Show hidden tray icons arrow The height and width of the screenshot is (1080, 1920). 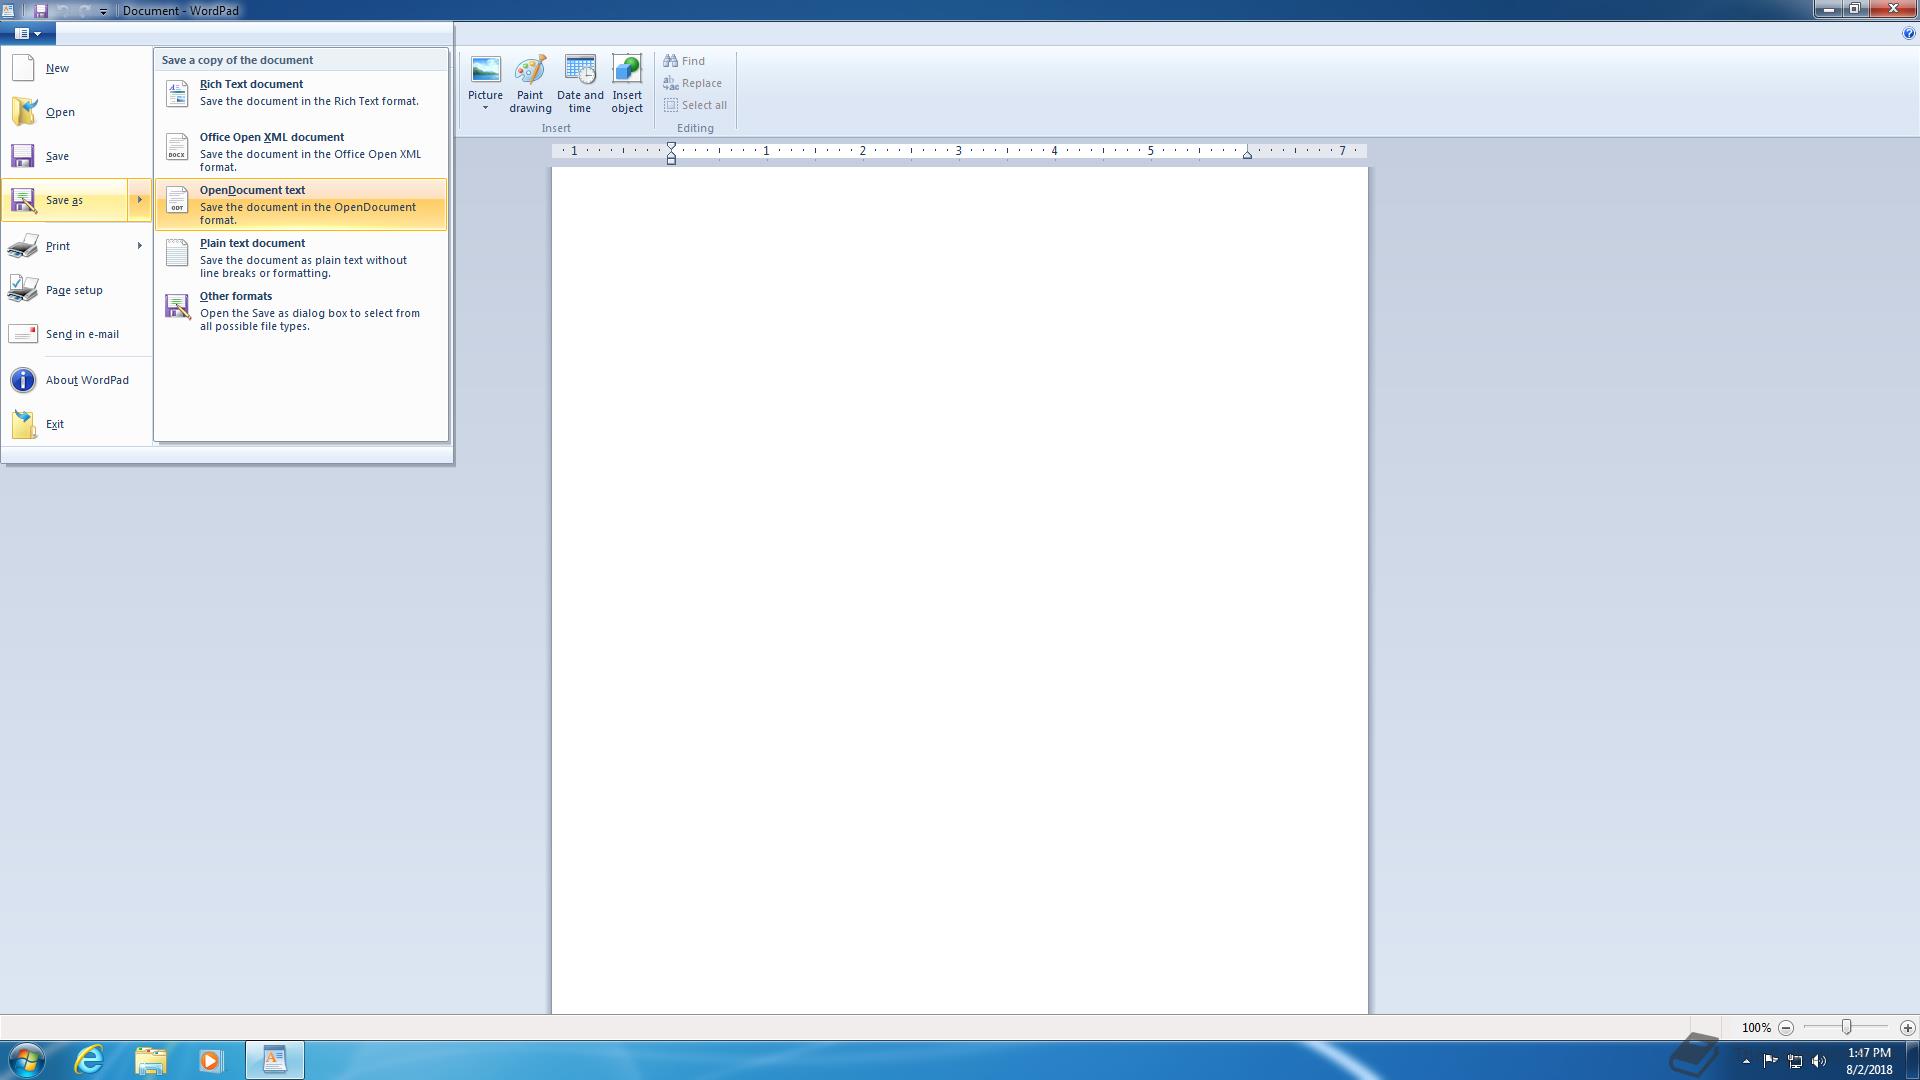(x=1746, y=1061)
